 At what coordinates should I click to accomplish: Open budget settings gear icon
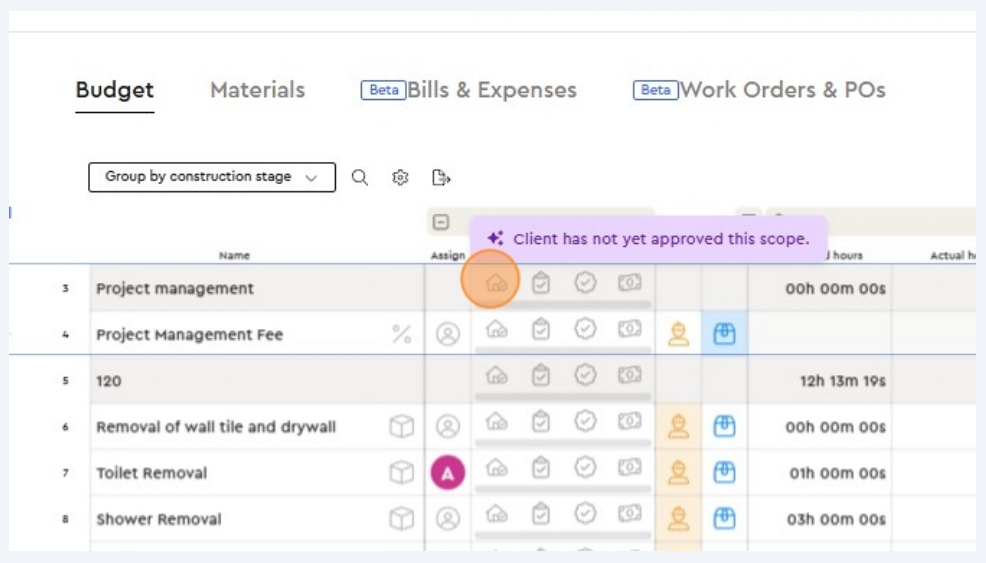pos(400,177)
